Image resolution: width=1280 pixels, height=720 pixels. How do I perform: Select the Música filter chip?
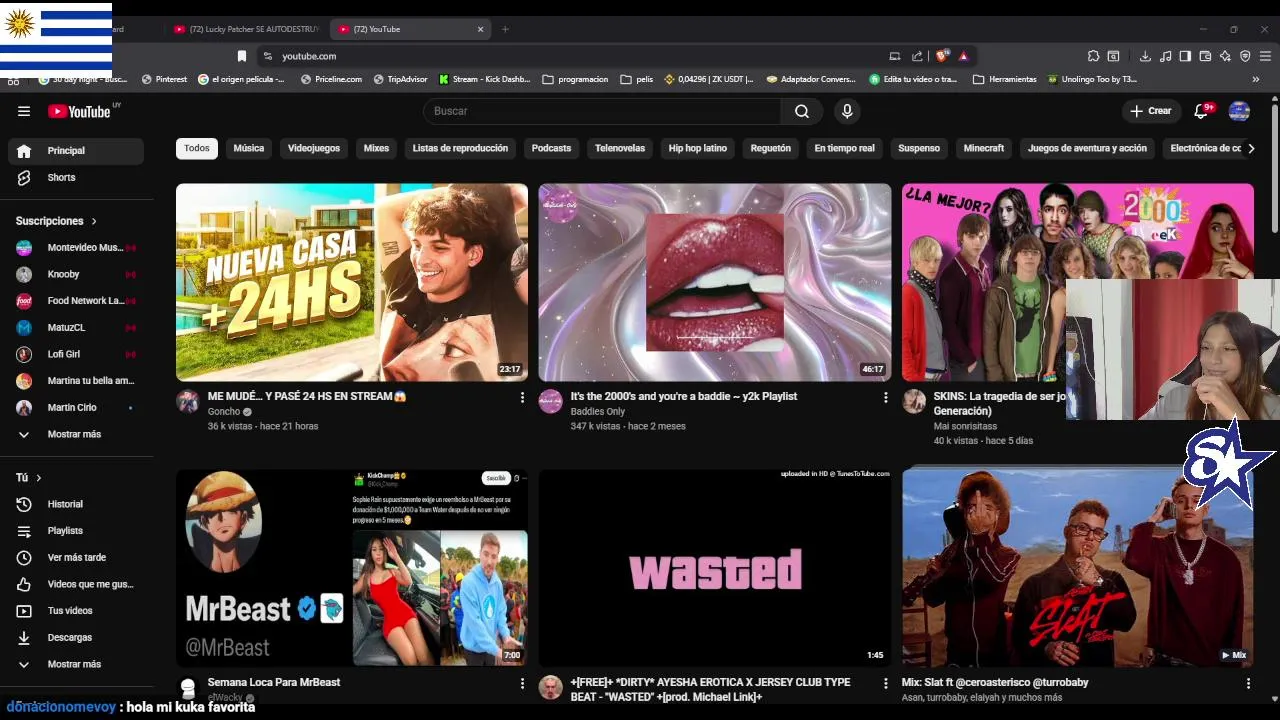tap(249, 148)
